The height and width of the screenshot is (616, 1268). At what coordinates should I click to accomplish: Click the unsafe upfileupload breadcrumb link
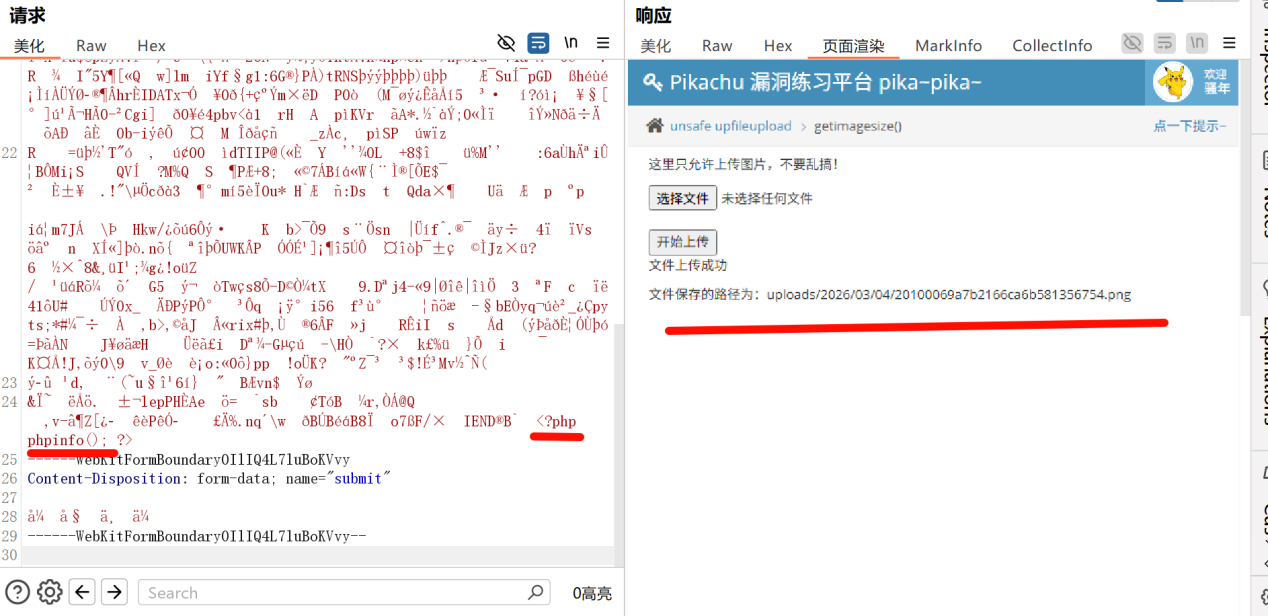tap(730, 126)
